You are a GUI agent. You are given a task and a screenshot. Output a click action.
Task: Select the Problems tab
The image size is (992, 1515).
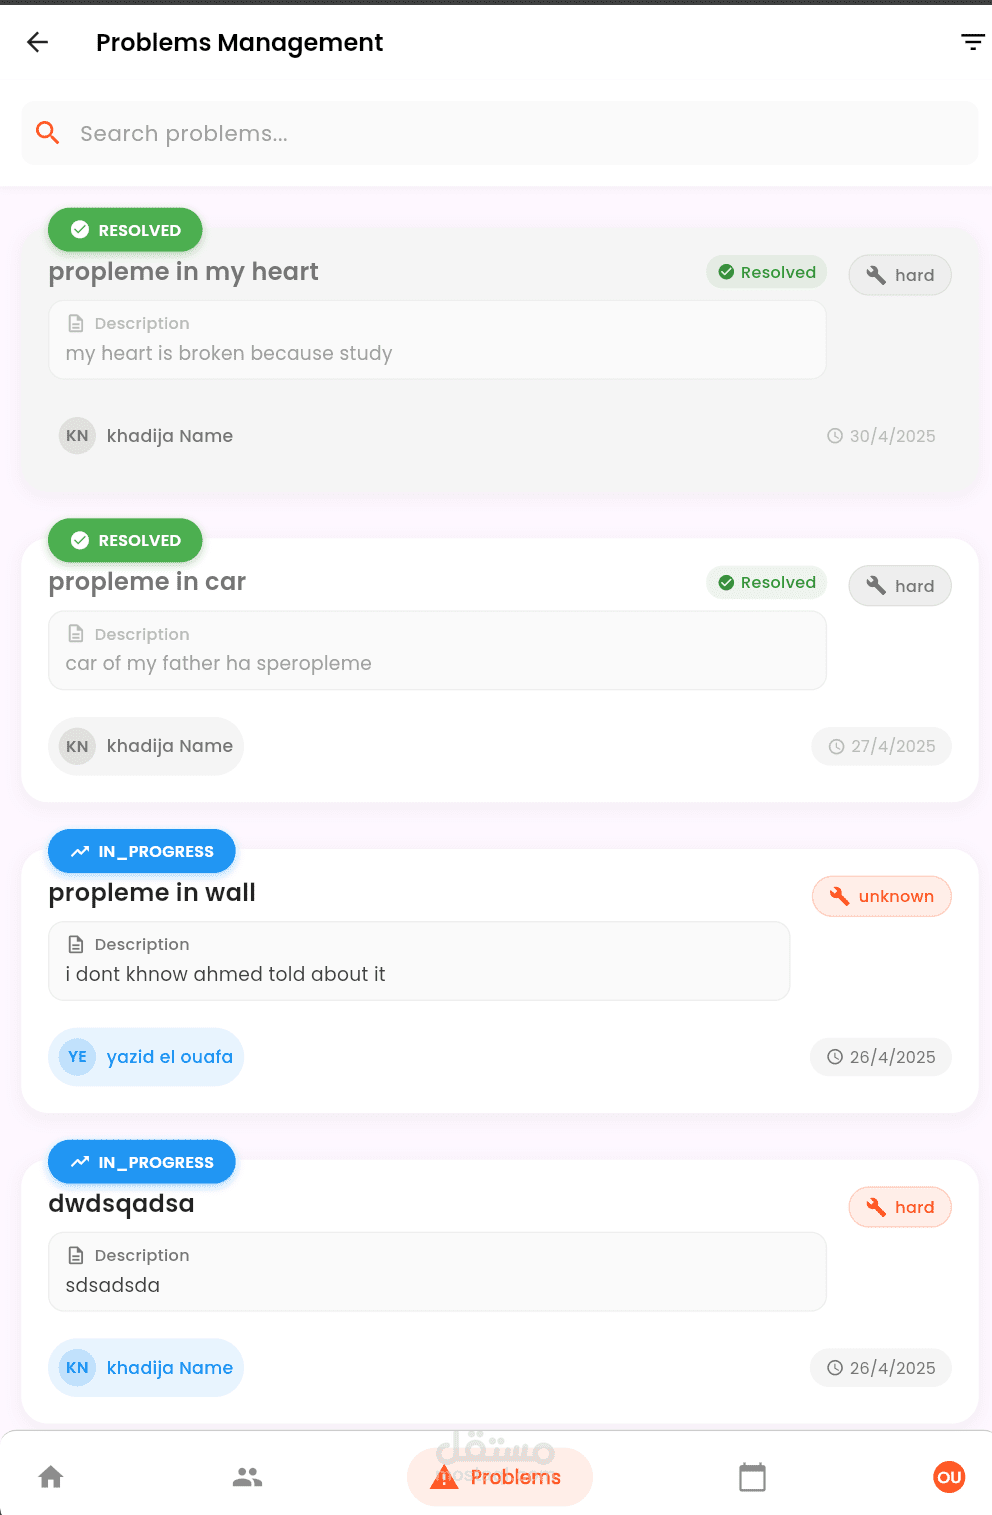[x=499, y=1477]
